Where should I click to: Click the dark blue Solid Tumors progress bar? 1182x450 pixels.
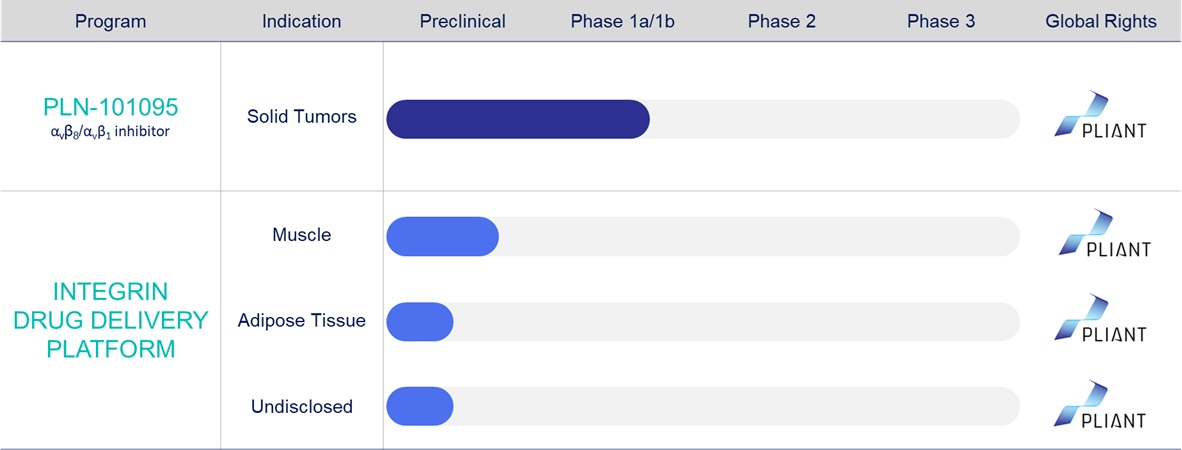coord(517,119)
